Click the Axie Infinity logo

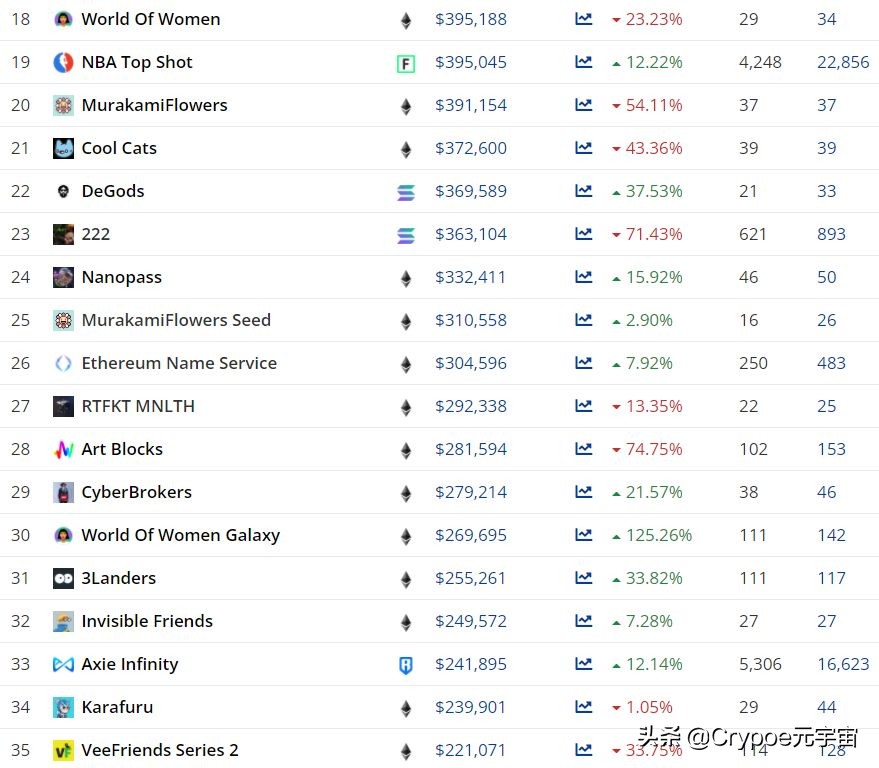tap(63, 664)
